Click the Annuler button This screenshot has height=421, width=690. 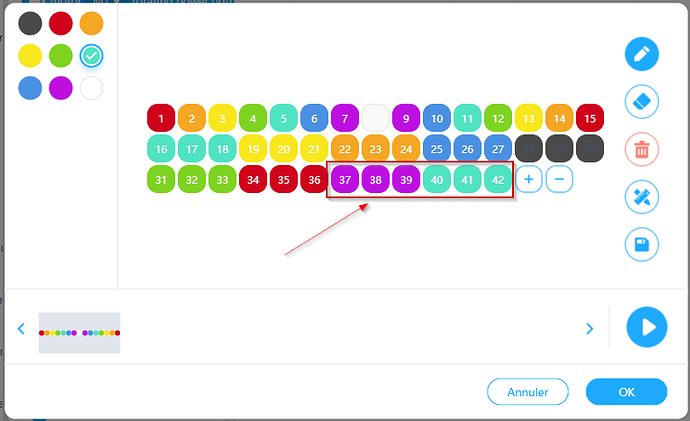click(528, 392)
